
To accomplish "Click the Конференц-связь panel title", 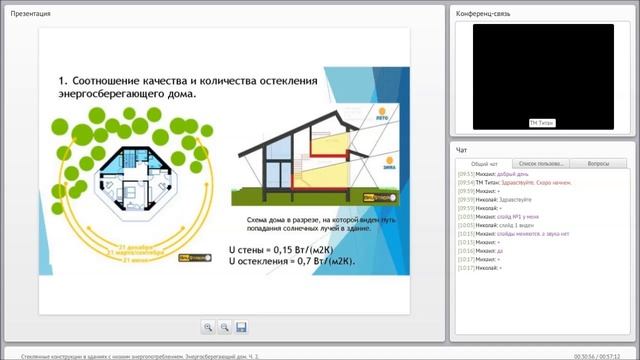I will [483, 13].
